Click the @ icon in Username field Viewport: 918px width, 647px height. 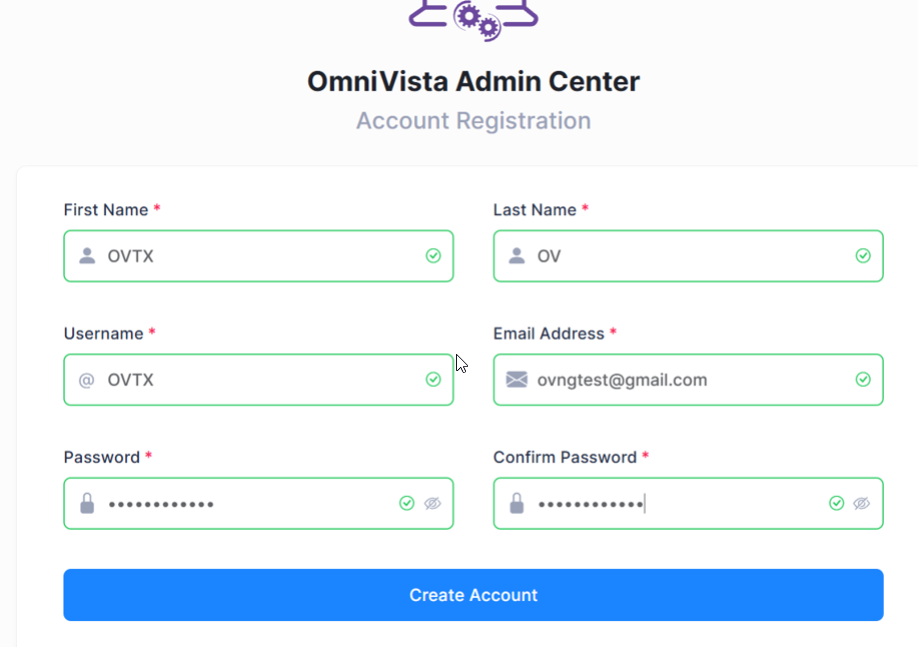[x=87, y=380]
